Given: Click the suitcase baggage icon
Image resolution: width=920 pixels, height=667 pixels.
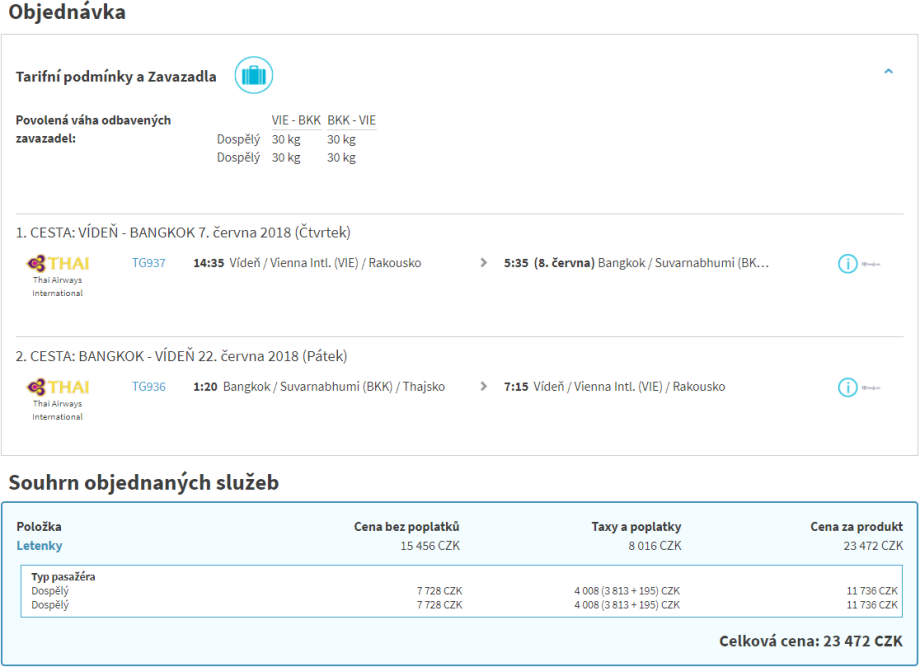Looking at the screenshot, I should (254, 76).
